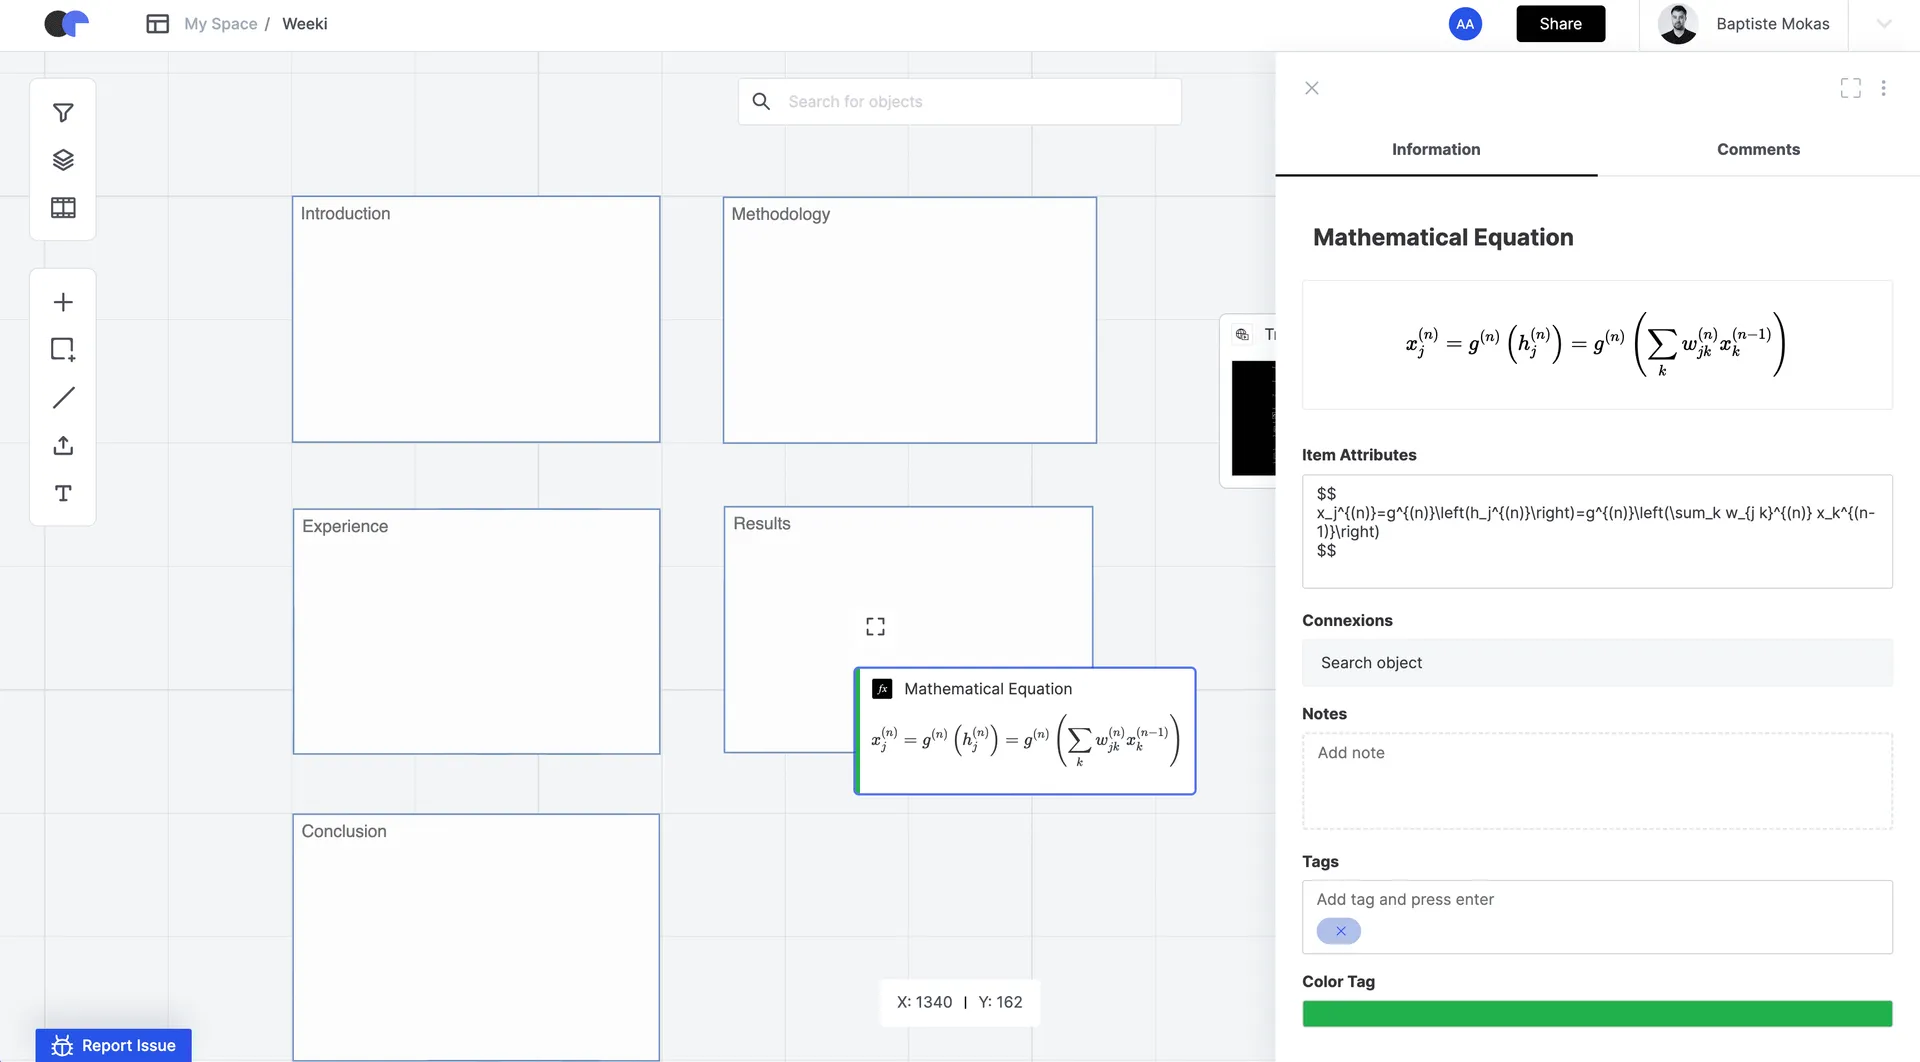Expand the user account dropdown chevron
Viewport: 1920px width, 1062px height.
coord(1884,24)
